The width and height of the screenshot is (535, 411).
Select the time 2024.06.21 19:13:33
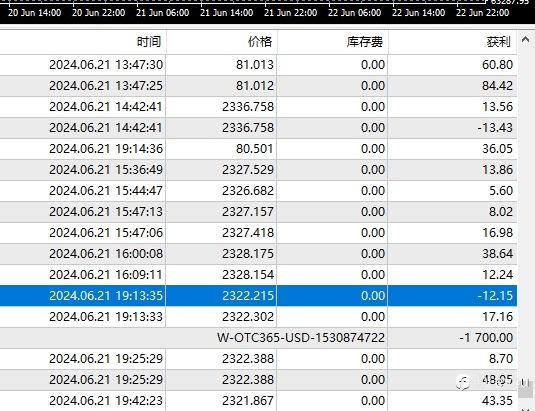pyautogui.click(x=106, y=317)
